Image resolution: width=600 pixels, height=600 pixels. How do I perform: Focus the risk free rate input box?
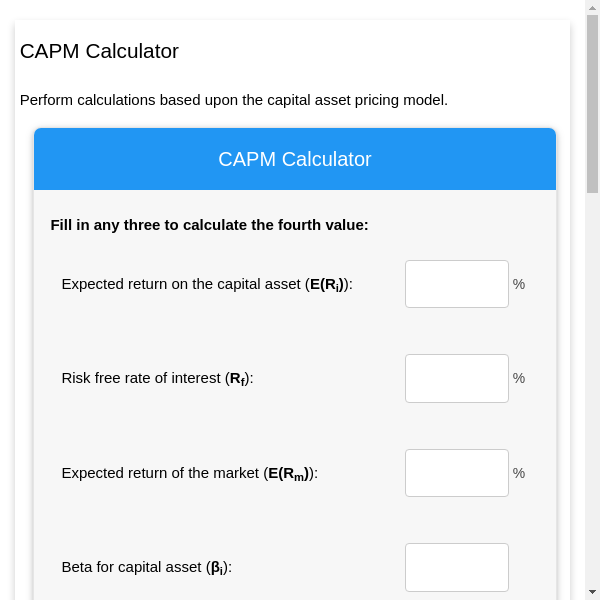tap(456, 378)
